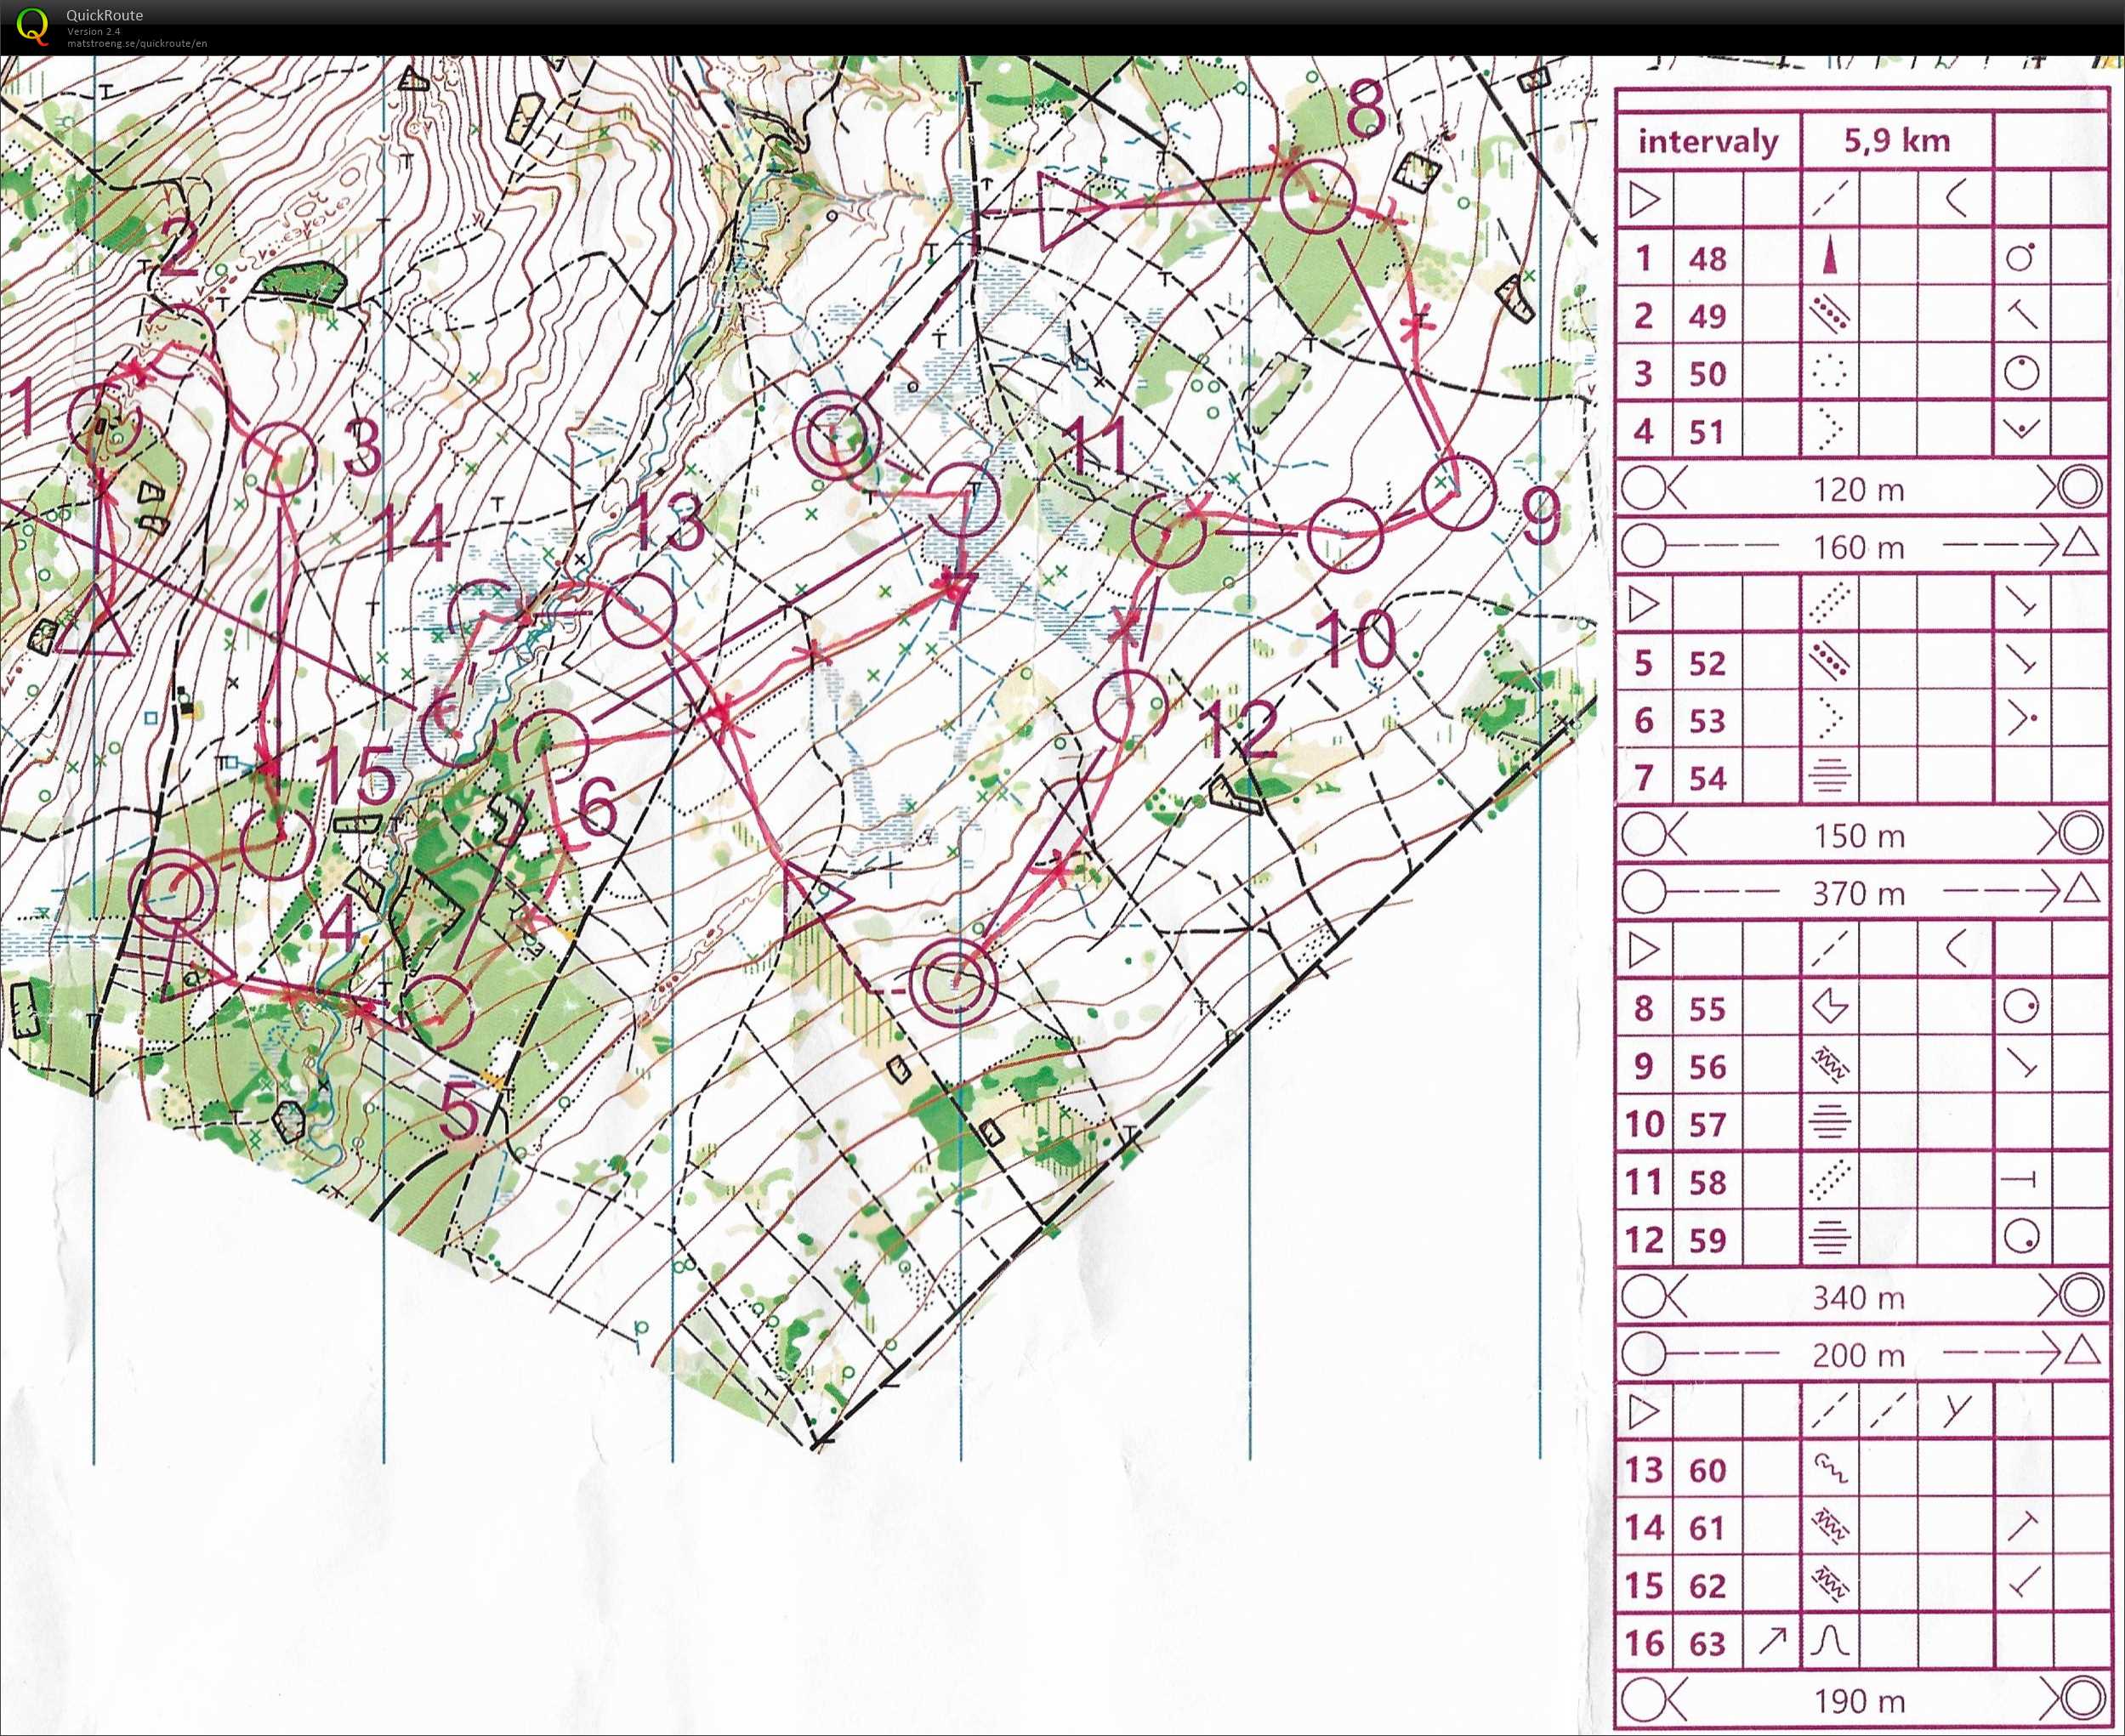
Task: Click control code 63 in description table
Action: [x=1708, y=1644]
